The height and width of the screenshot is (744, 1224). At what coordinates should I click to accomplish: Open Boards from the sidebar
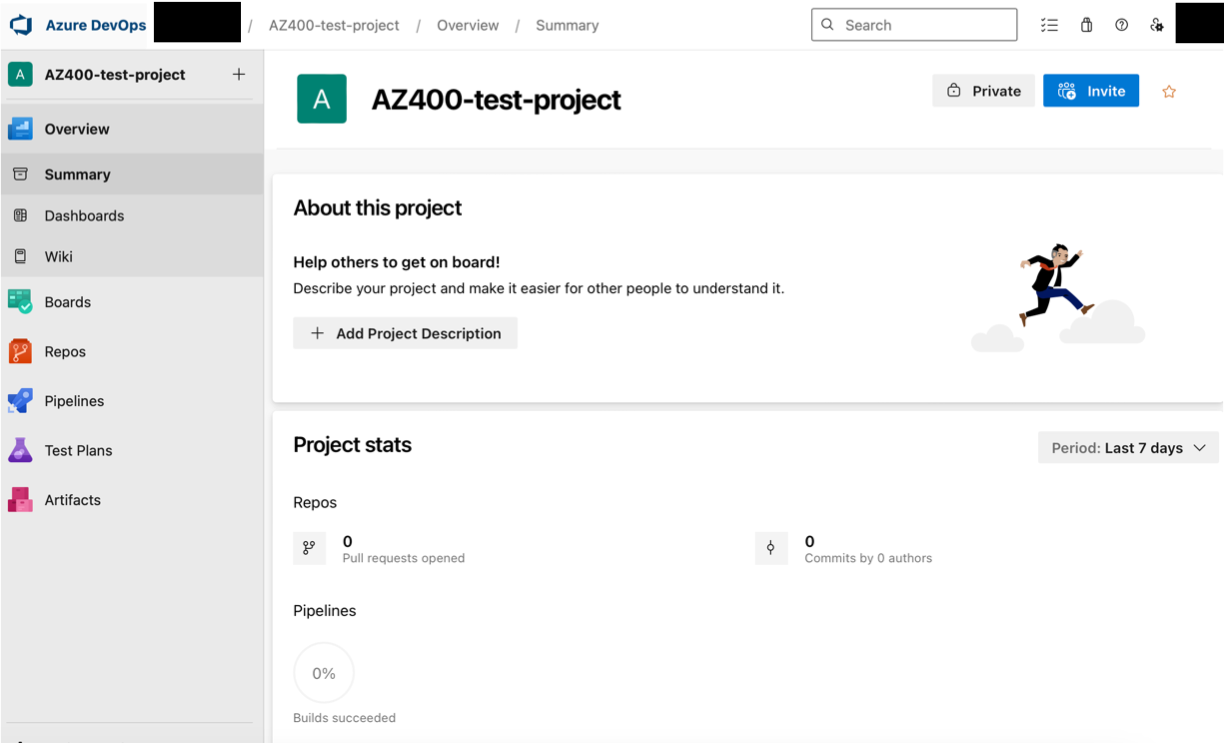pyautogui.click(x=67, y=302)
